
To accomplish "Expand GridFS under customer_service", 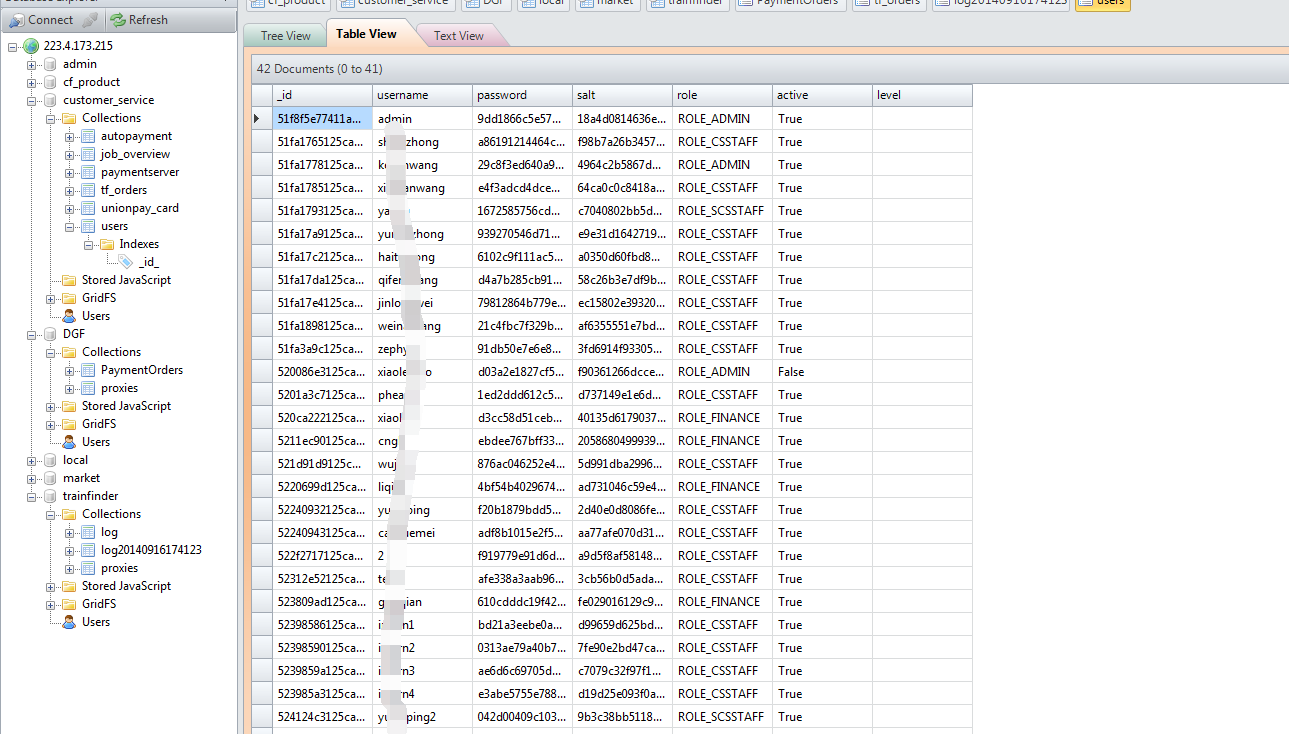I will (50, 298).
